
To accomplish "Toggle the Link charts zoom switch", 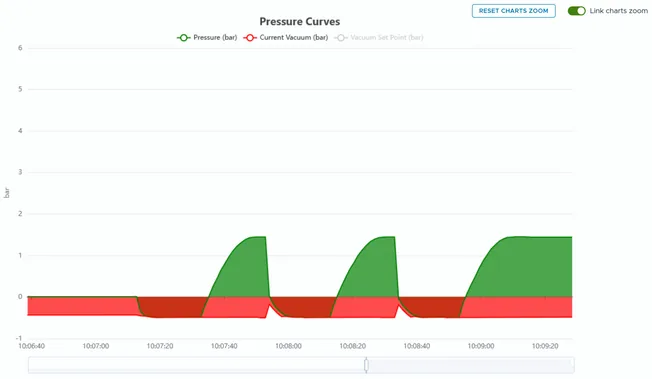I will (577, 11).
